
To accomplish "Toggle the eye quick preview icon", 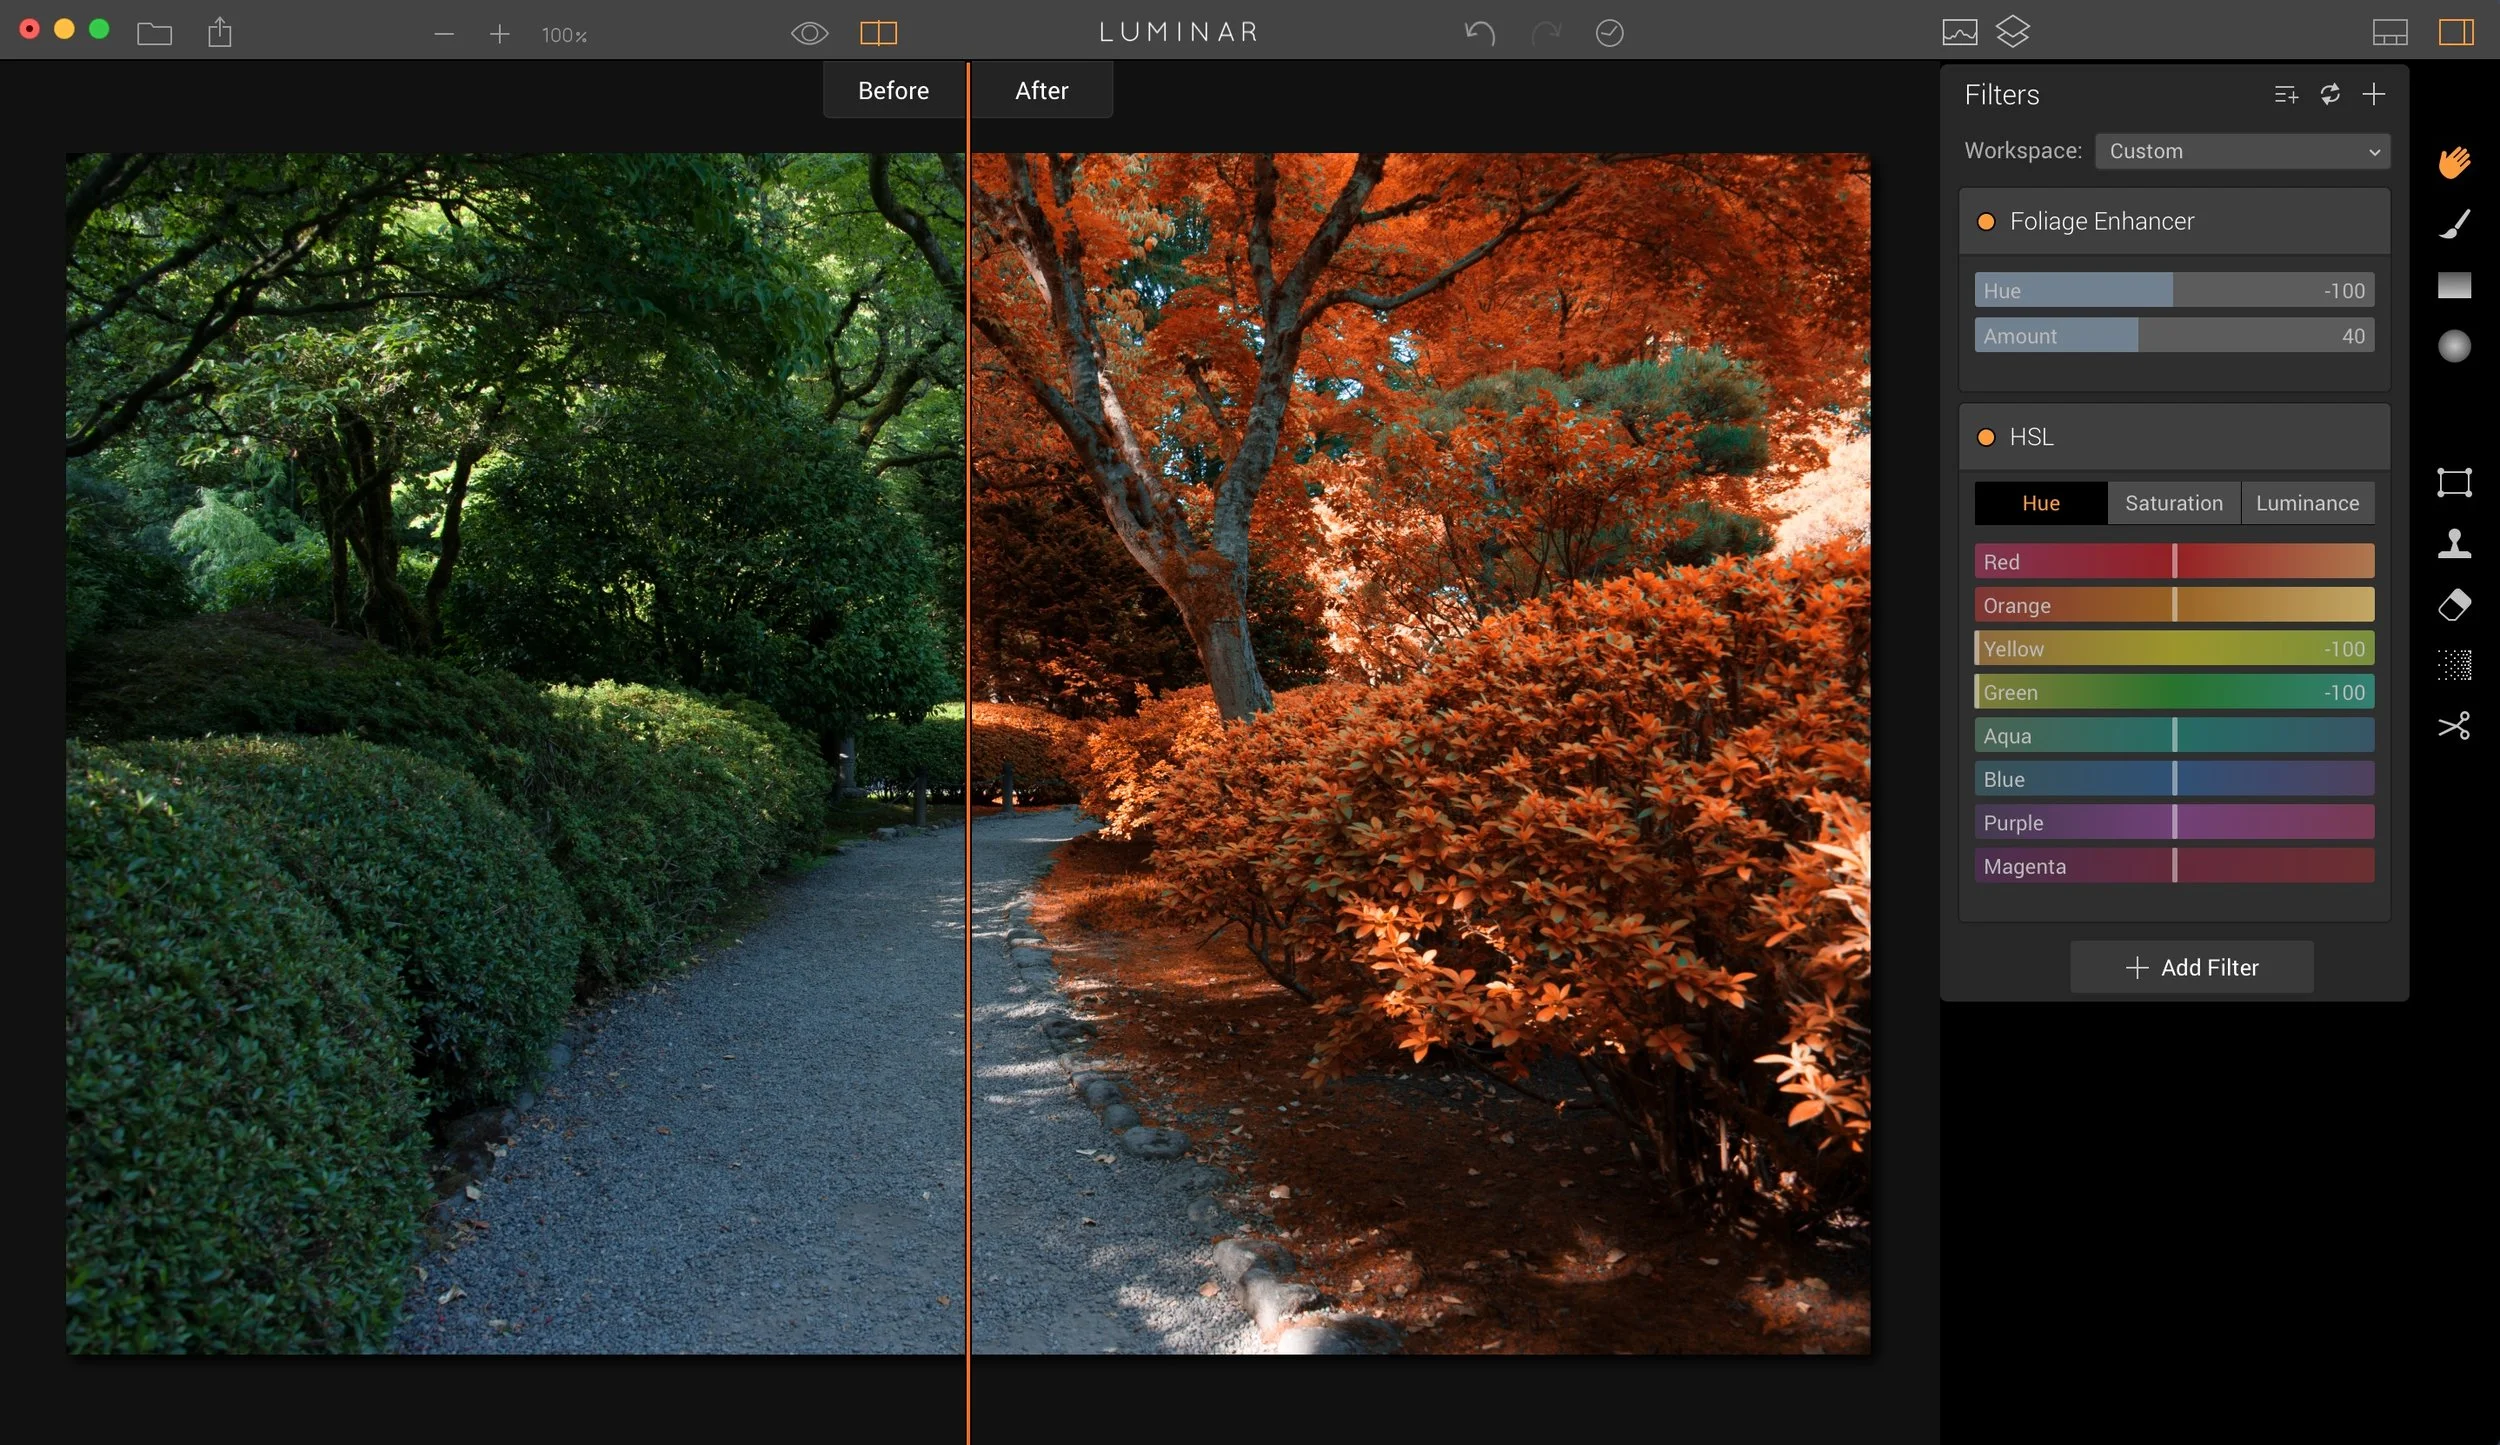I will (809, 33).
